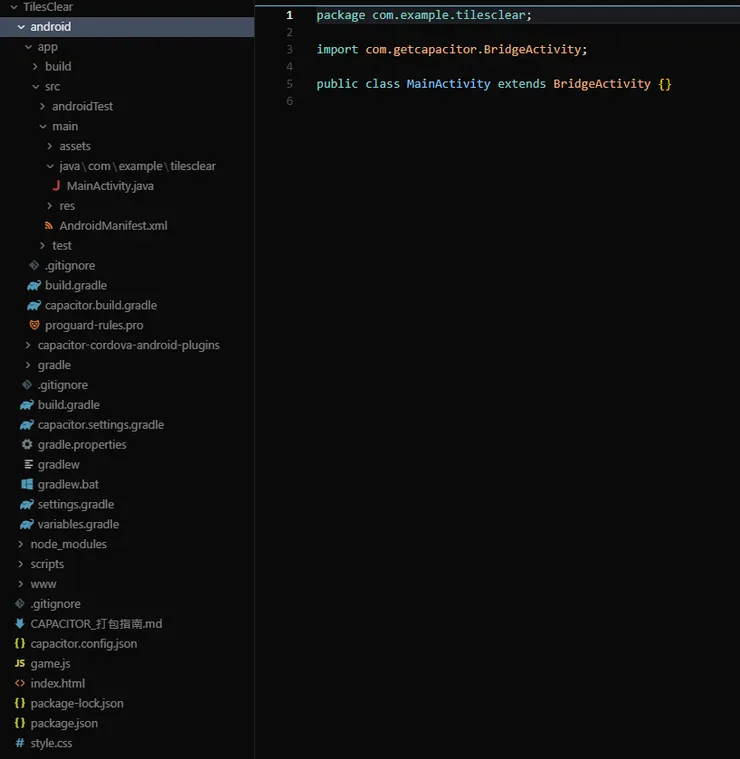The width and height of the screenshot is (740, 759).
Task: Click the Gradle elephant icon for capacitor.build.gradle
Action: (34, 305)
